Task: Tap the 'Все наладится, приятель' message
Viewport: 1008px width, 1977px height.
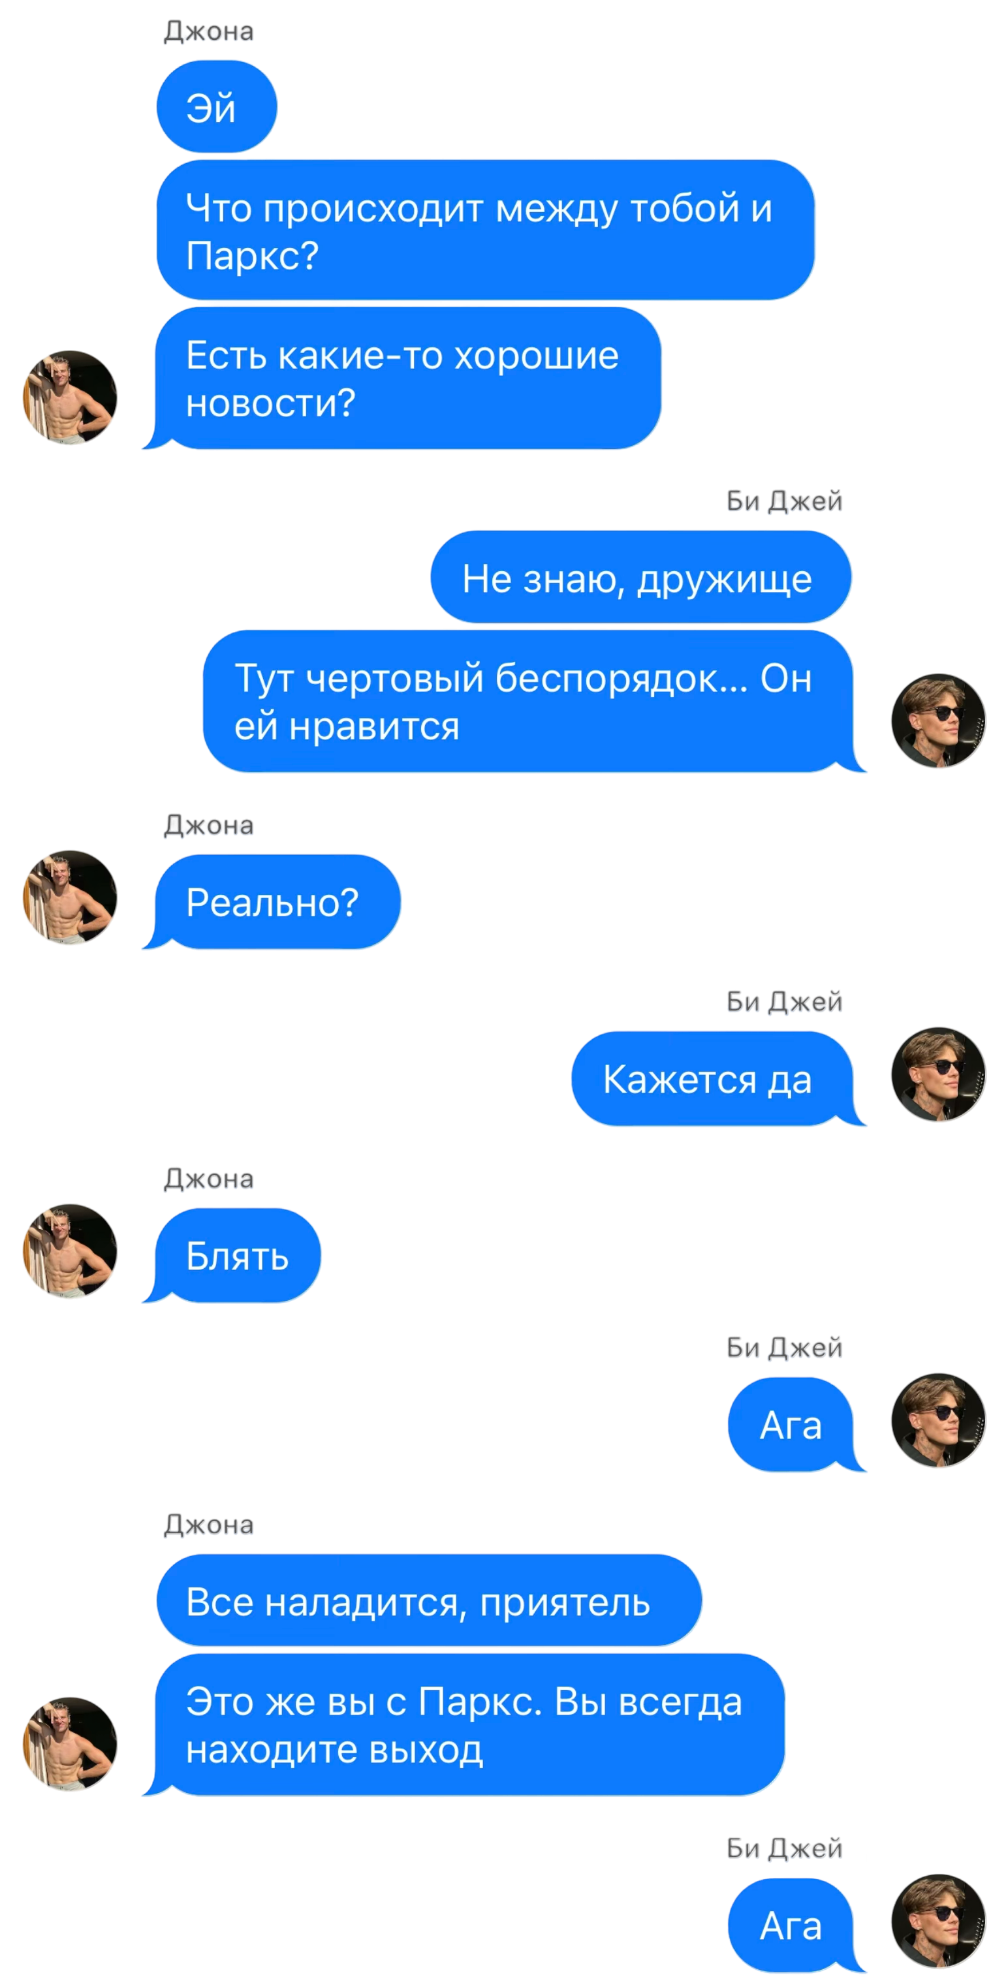Action: tap(429, 1601)
